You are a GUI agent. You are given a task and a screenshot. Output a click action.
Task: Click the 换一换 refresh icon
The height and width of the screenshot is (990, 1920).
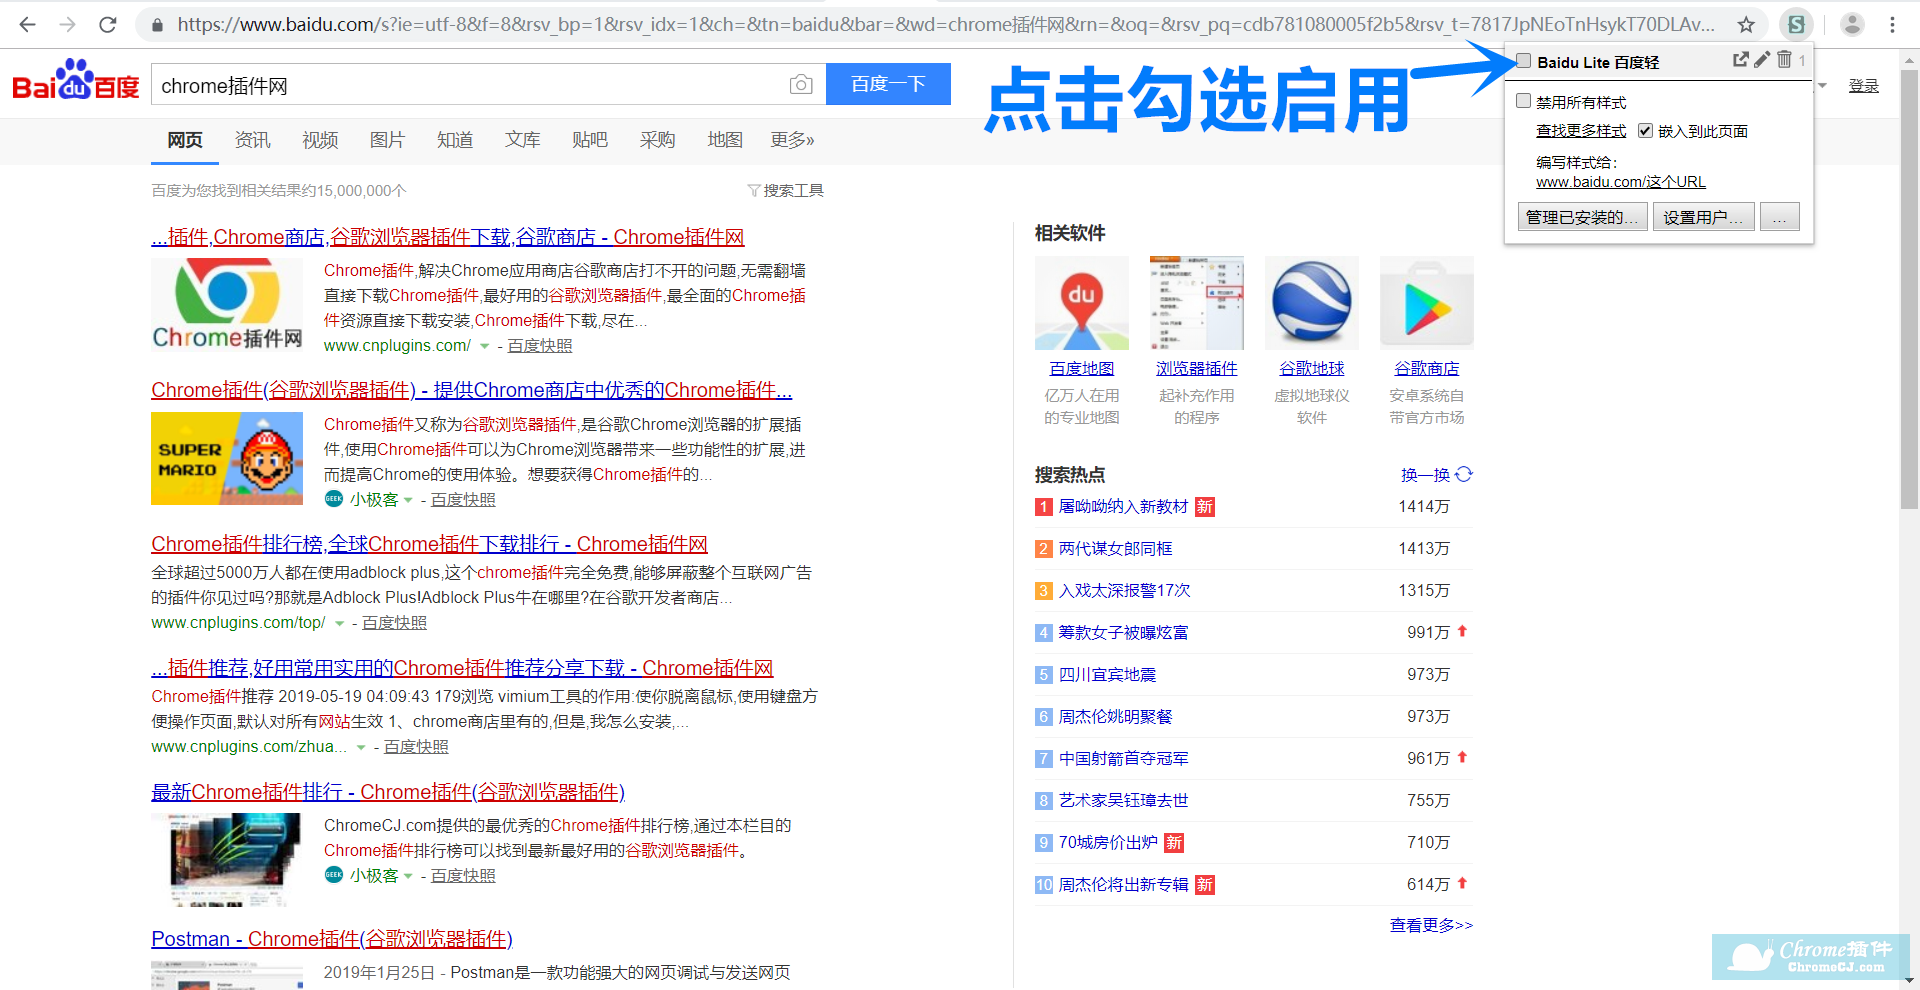(x=1464, y=474)
